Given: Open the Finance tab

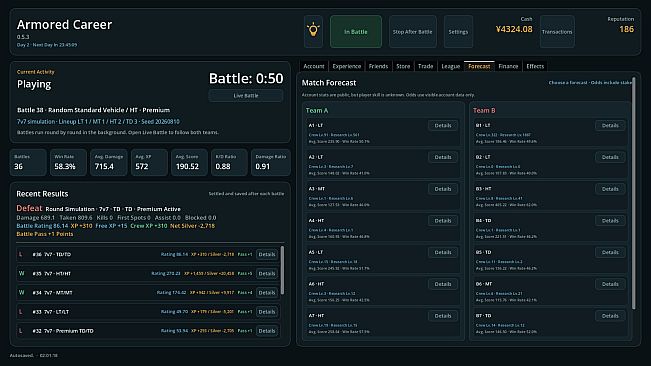Looking at the screenshot, I should (508, 66).
